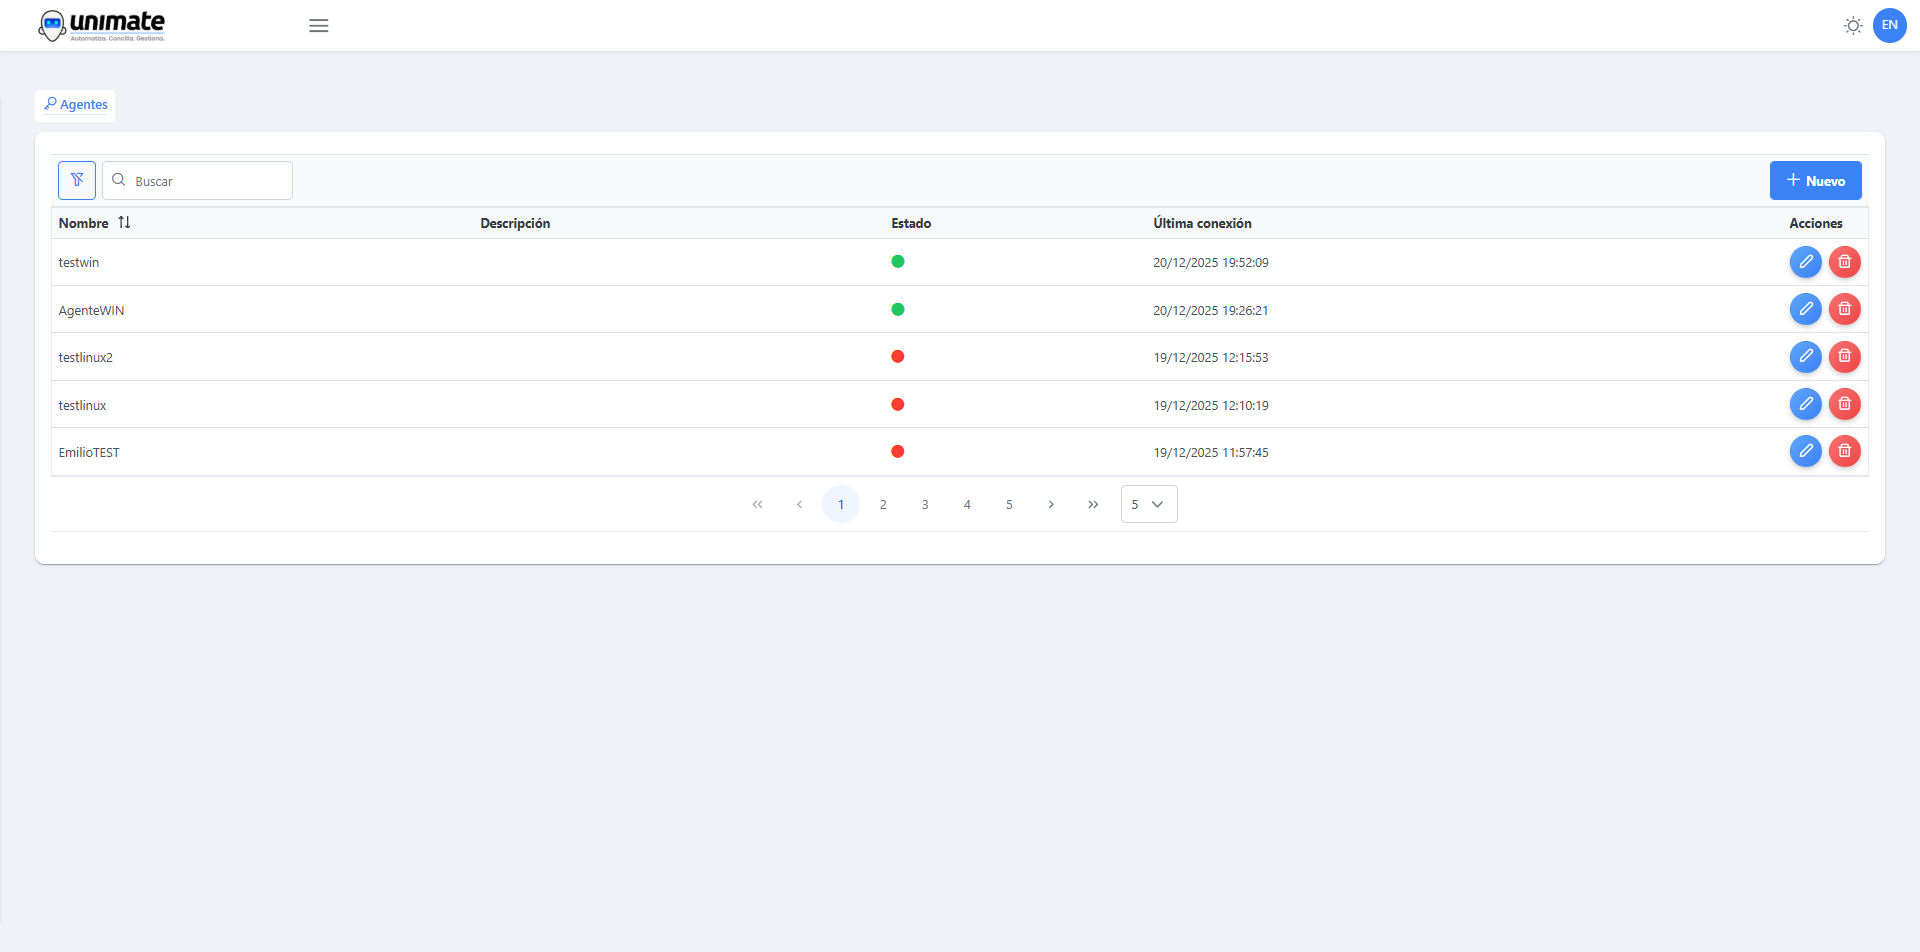Go to page 2 of agents

[x=883, y=504]
